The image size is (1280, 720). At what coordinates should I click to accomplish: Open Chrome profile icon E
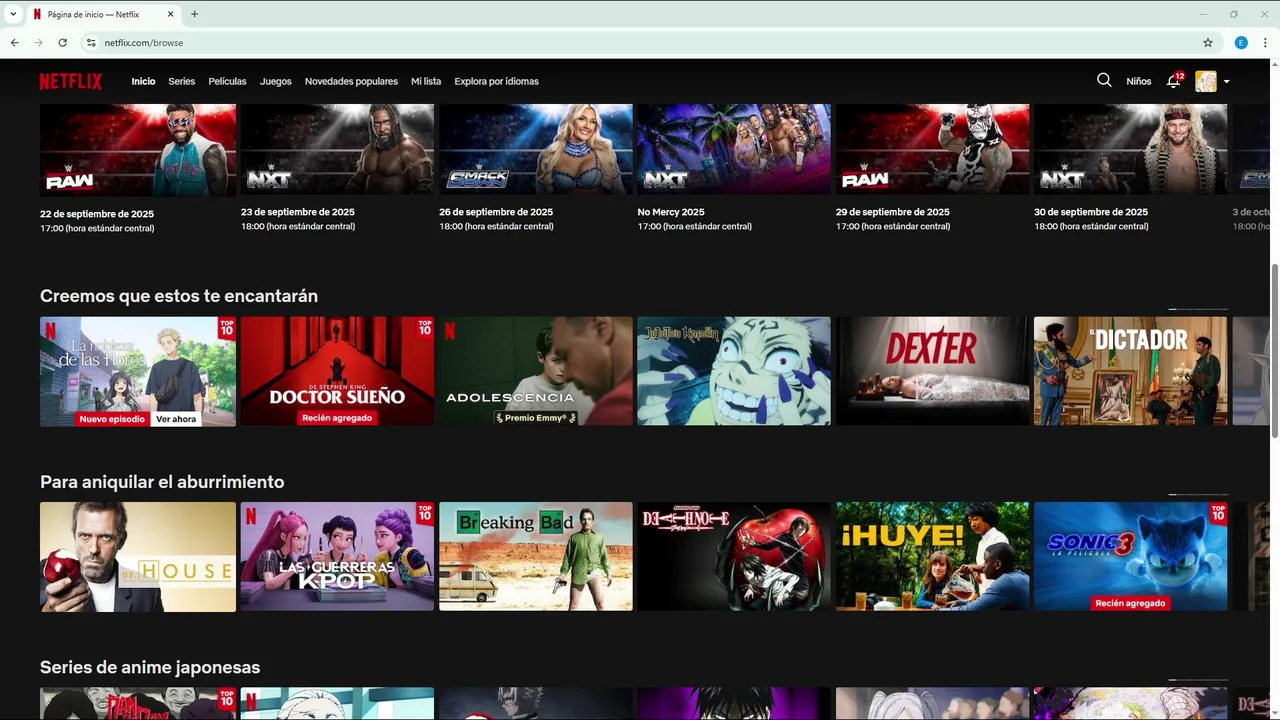[x=1241, y=43]
